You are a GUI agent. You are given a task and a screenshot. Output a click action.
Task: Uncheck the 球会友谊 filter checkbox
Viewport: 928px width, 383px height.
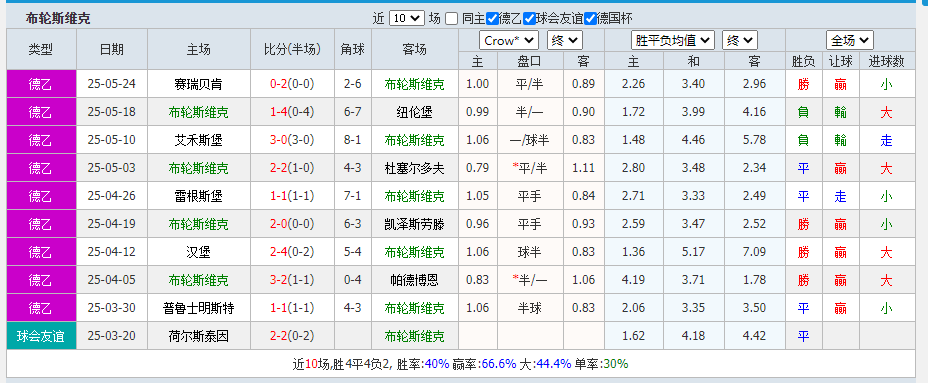pyautogui.click(x=530, y=18)
